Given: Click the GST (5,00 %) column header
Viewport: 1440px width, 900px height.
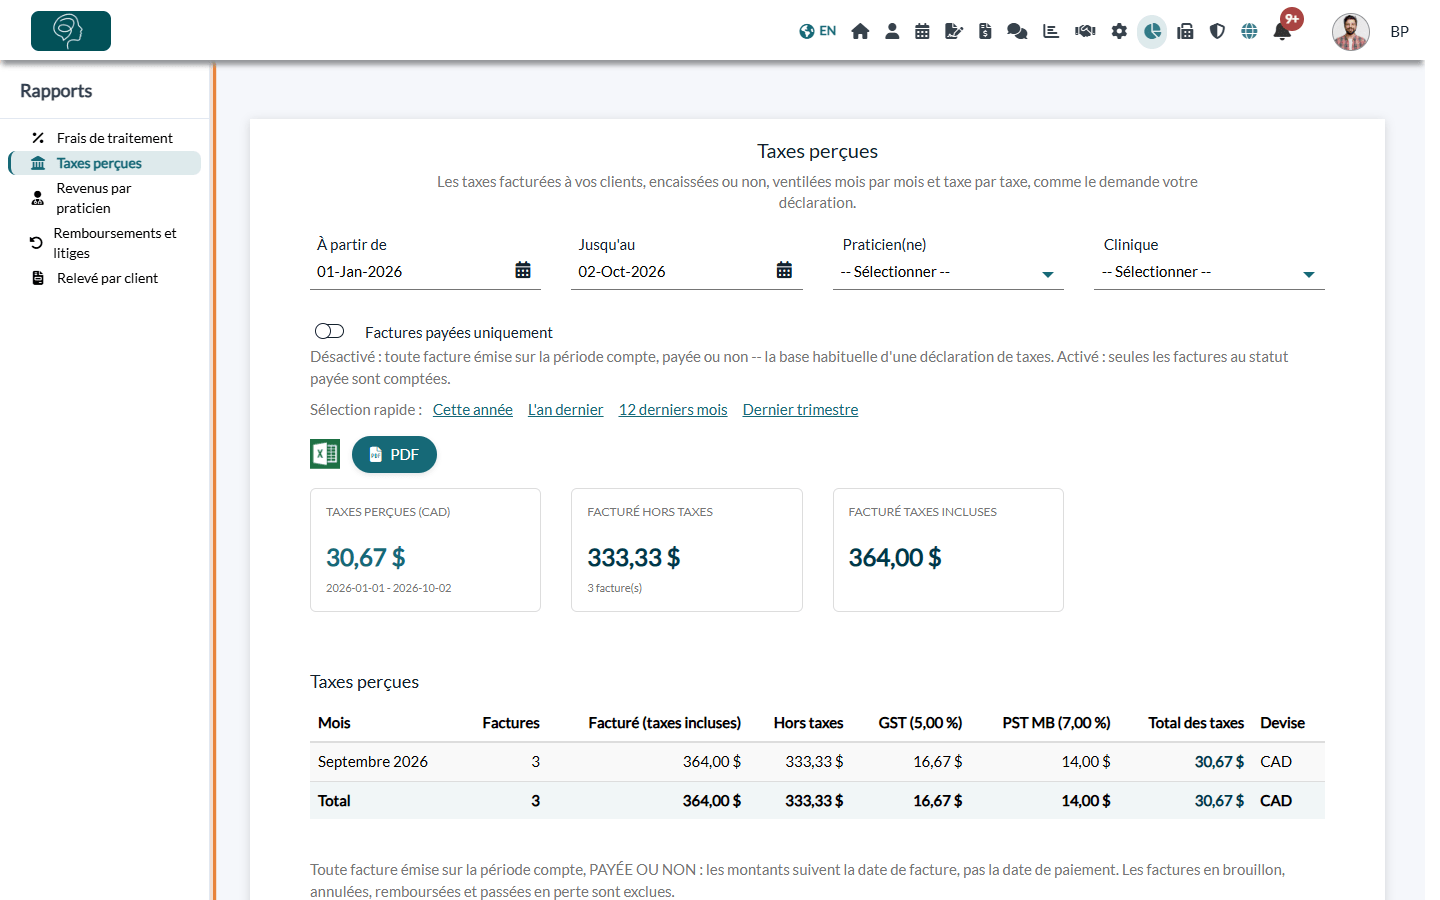Looking at the screenshot, I should click(x=920, y=723).
